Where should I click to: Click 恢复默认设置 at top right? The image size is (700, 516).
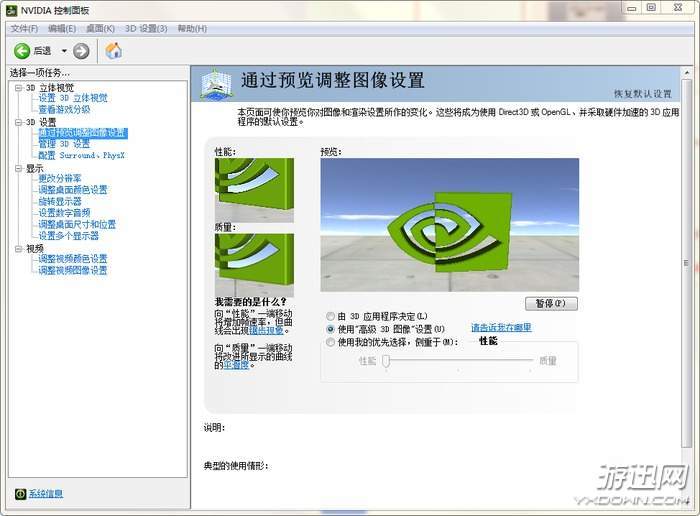tap(642, 94)
